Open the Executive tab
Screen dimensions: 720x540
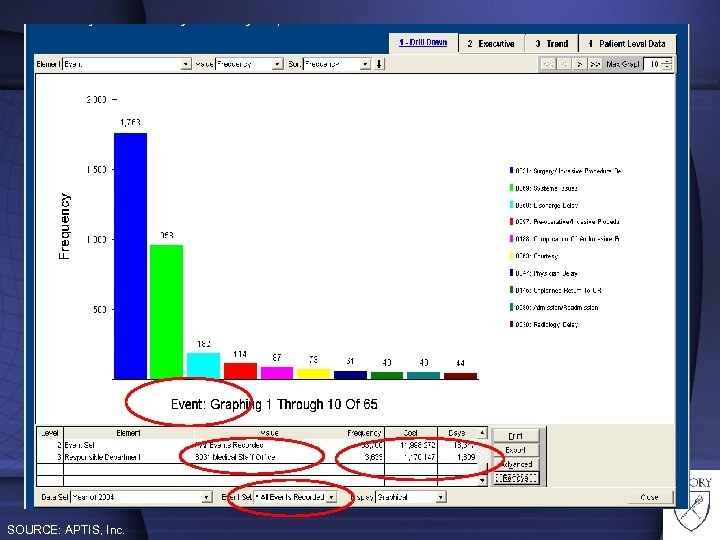click(x=491, y=44)
